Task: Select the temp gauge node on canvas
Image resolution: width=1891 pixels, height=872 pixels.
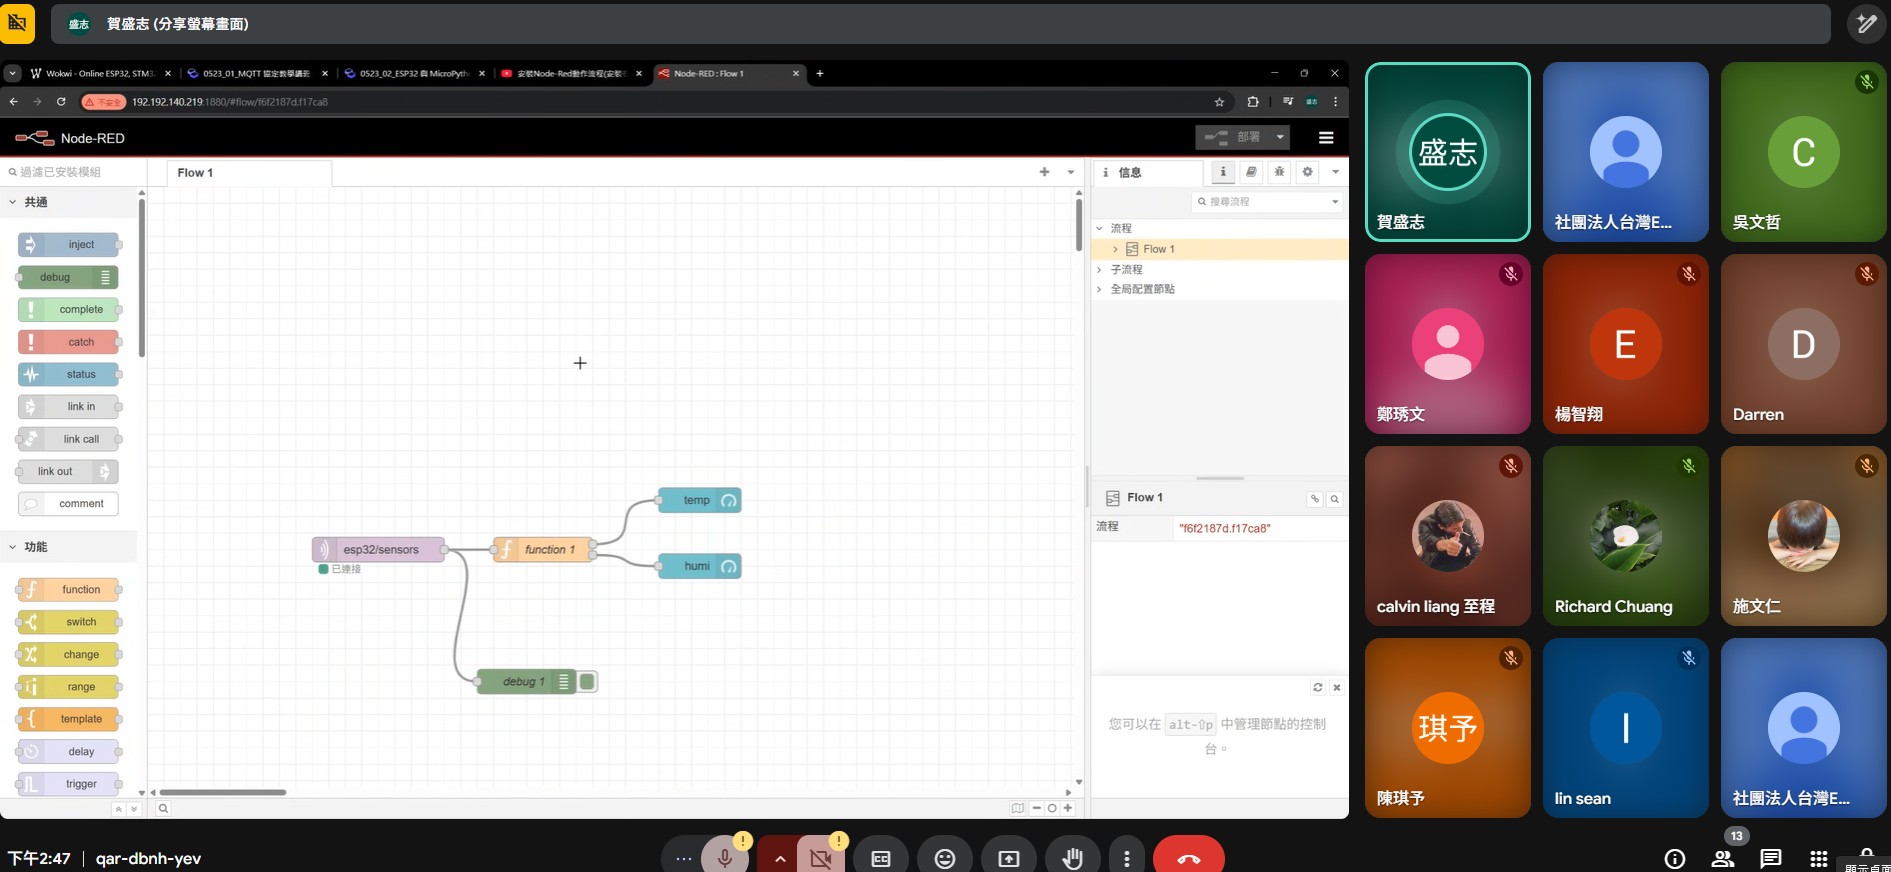Action: 699,500
